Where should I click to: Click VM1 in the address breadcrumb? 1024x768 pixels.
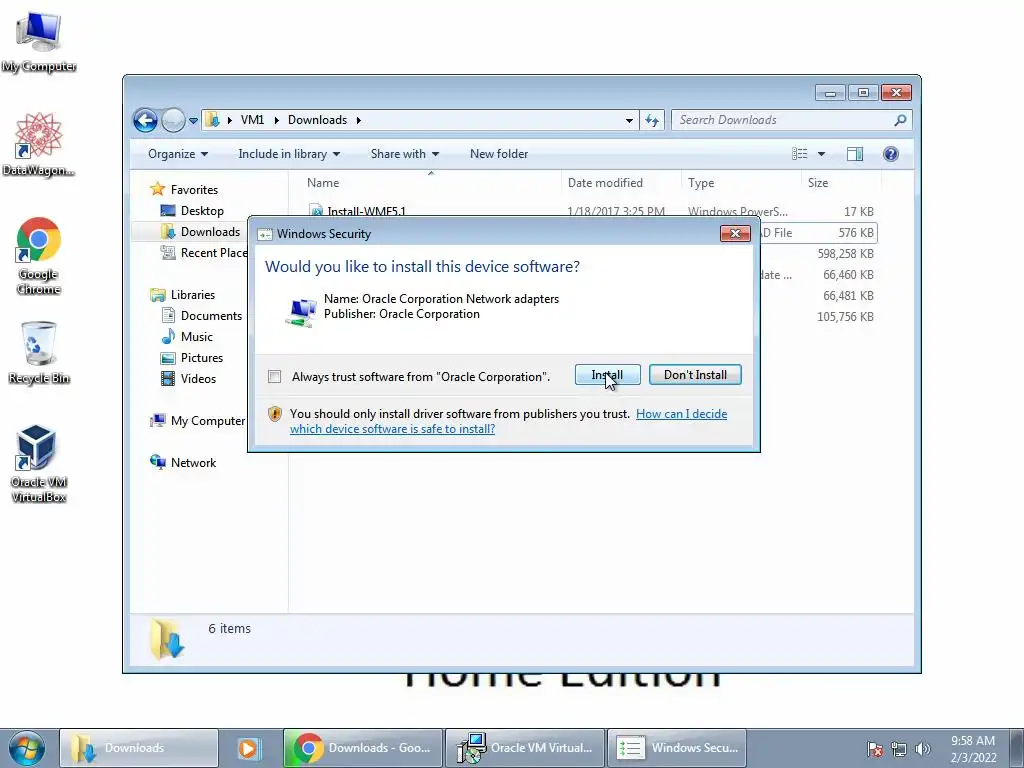[x=252, y=120]
